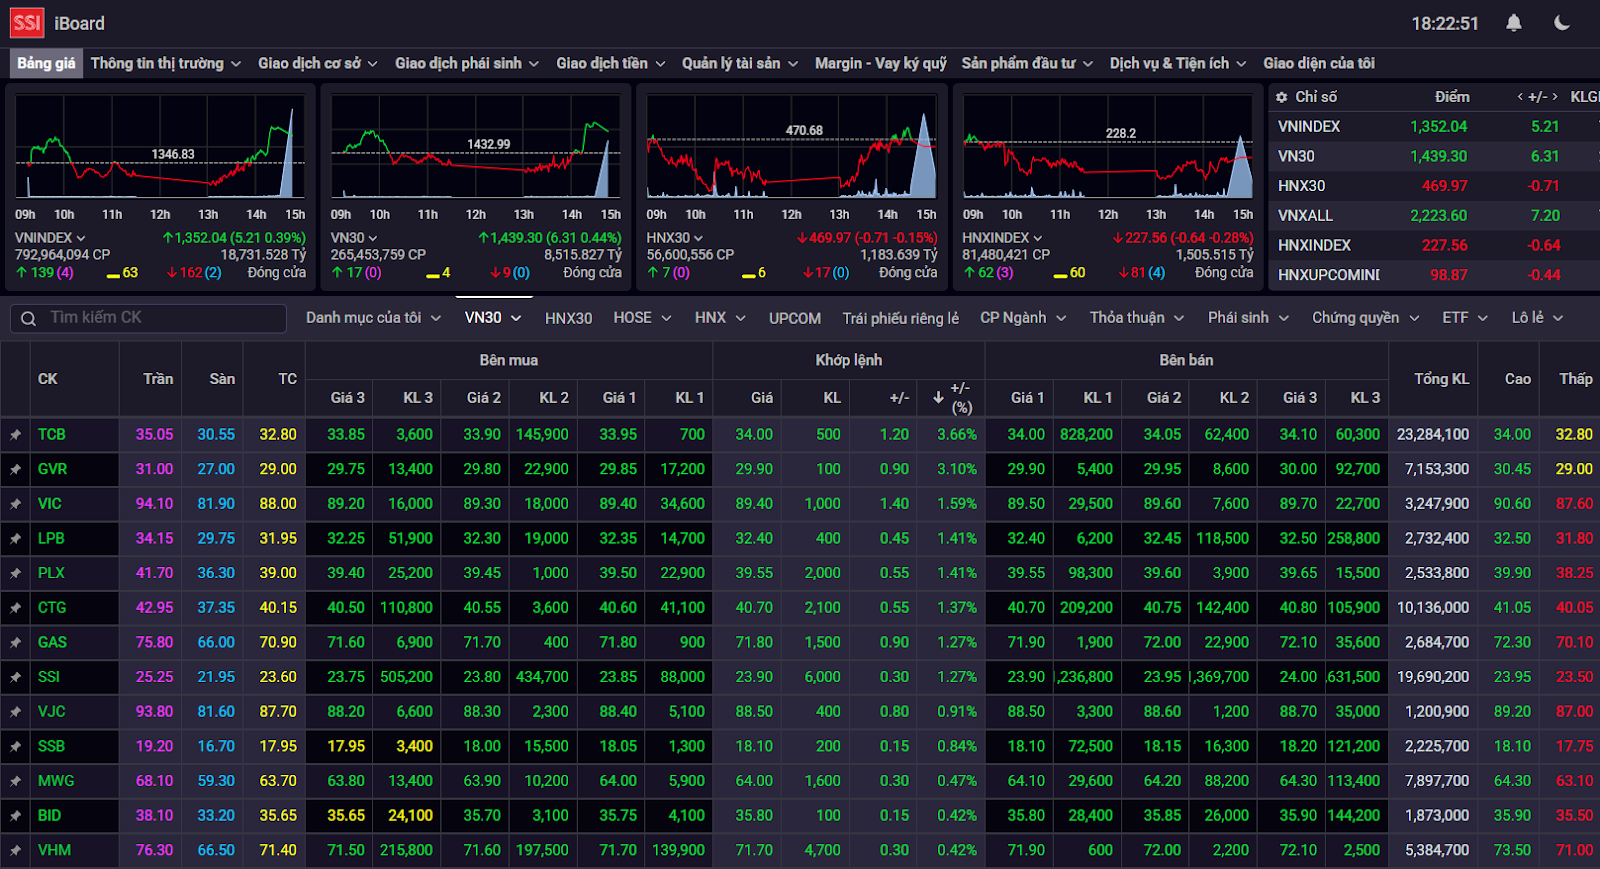
Task: Open the HNXINDEX intraday chart
Action: coord(1108,148)
